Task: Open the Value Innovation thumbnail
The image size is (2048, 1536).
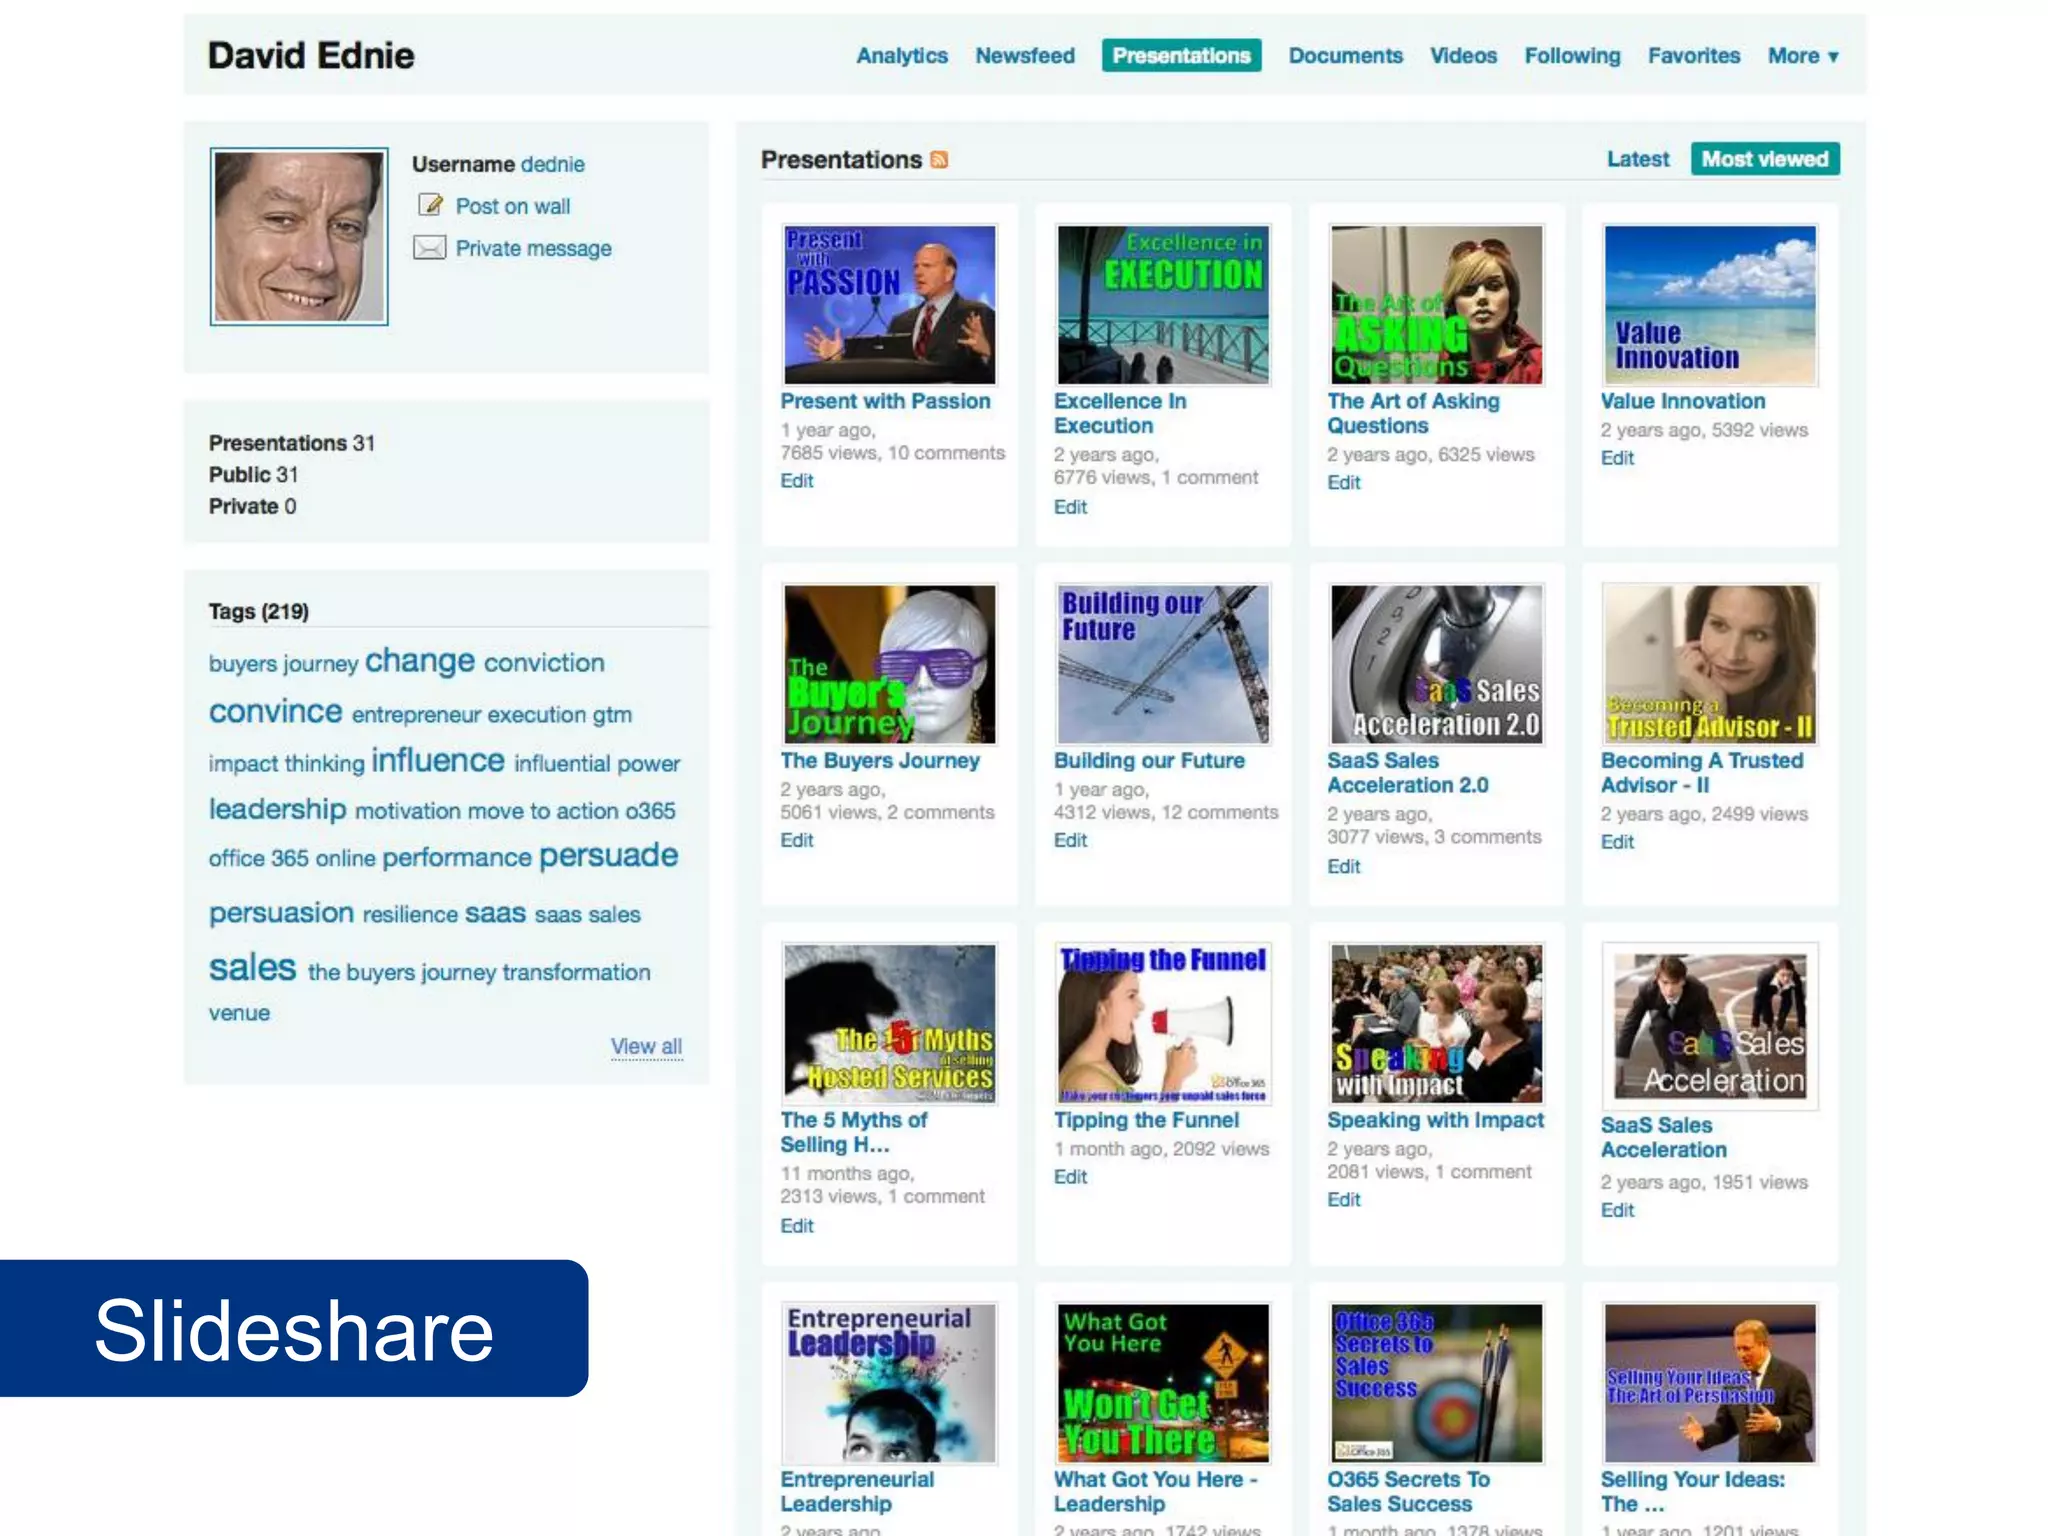Action: pos(1710,305)
